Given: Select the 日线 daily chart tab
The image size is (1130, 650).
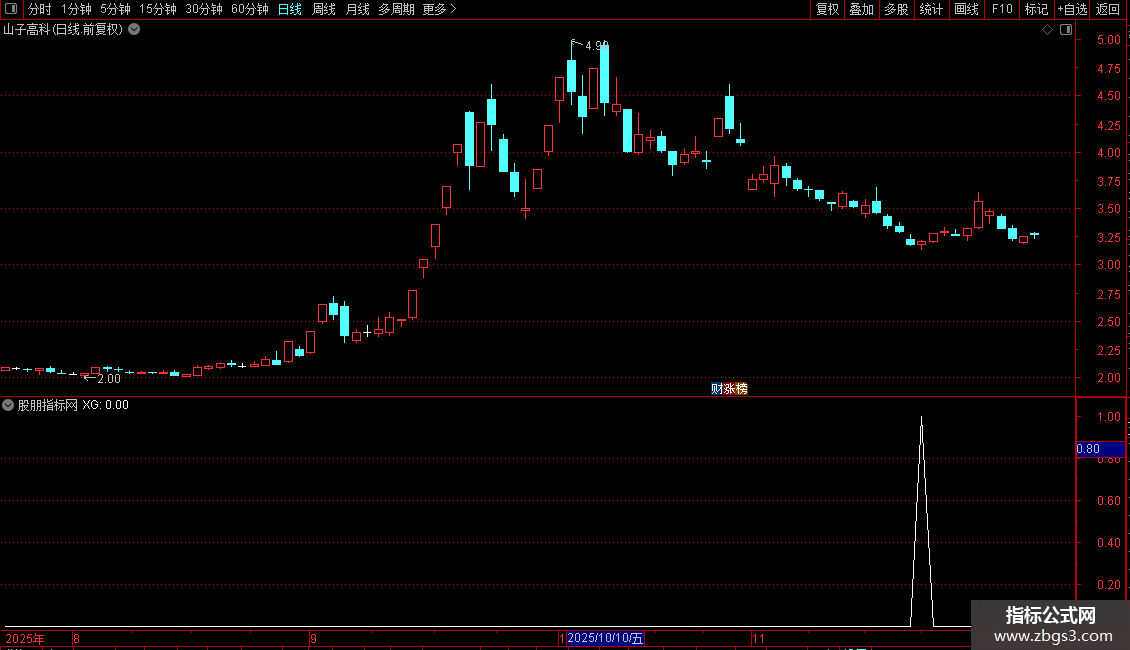Looking at the screenshot, I should click(x=290, y=9).
